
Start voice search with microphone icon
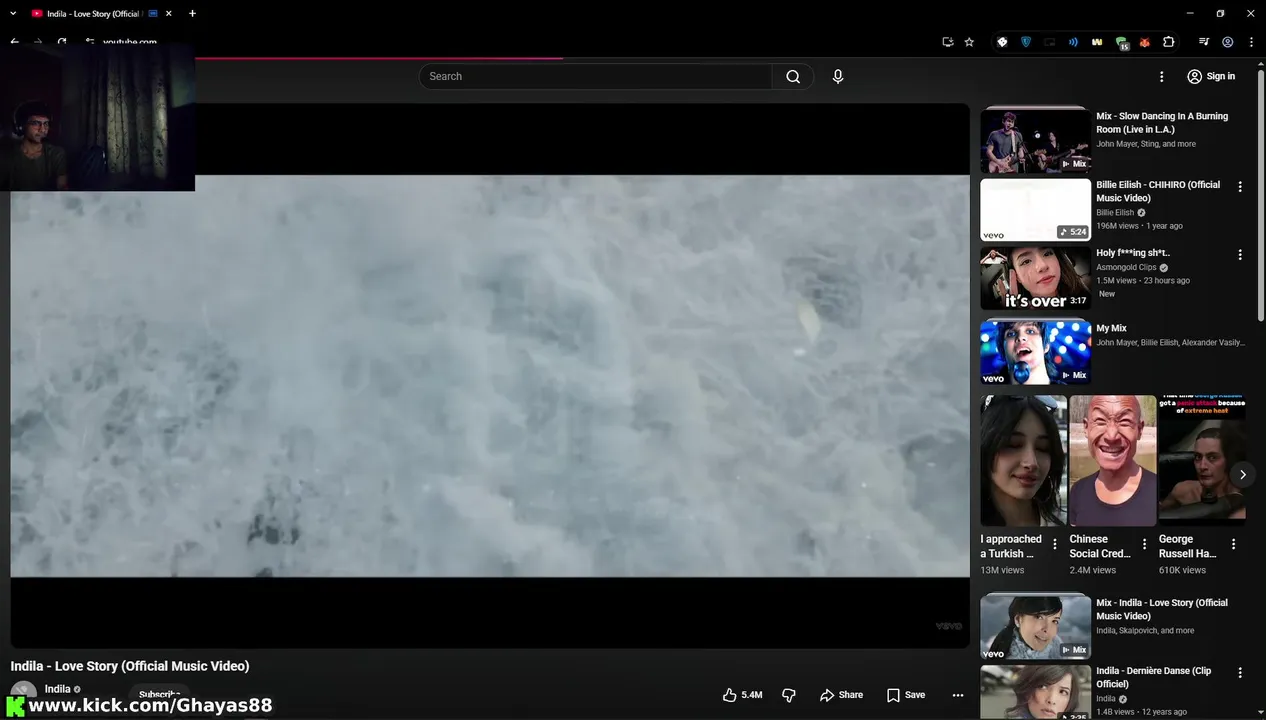pyautogui.click(x=838, y=76)
